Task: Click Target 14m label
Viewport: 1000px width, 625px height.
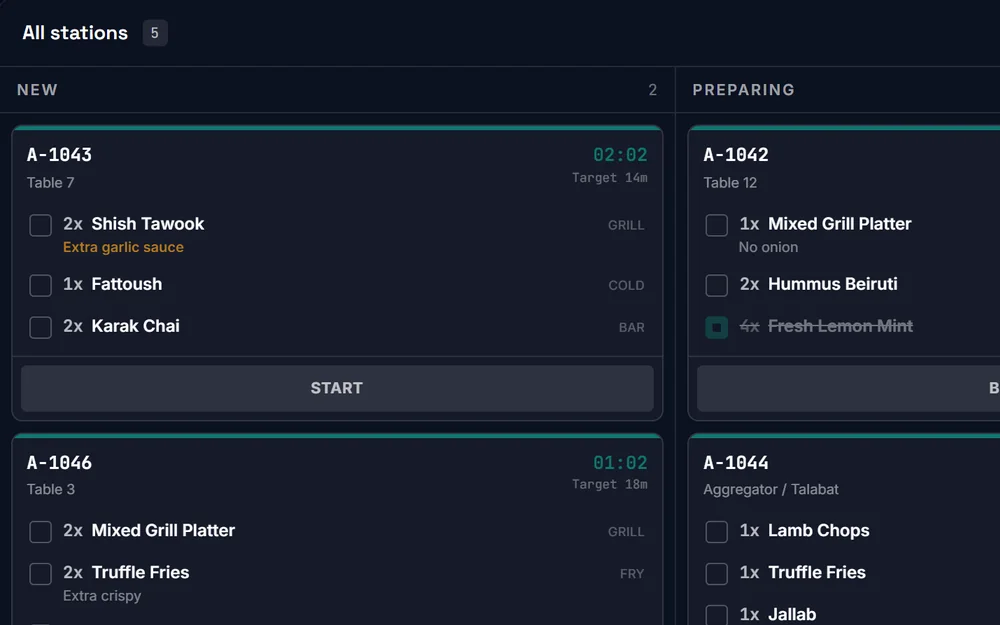Action: [610, 177]
